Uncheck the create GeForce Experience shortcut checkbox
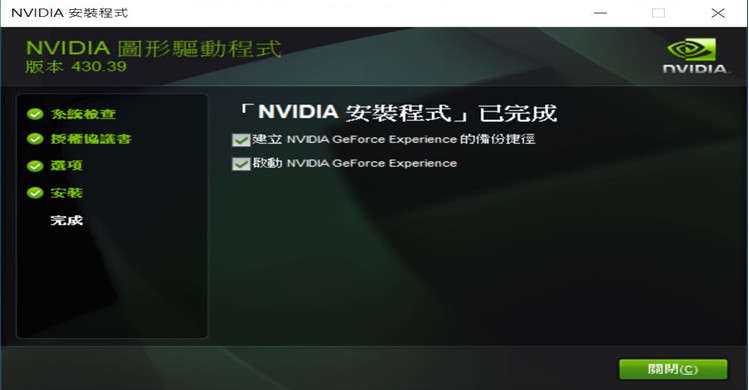Viewport: 749px width, 390px height. pos(241,140)
